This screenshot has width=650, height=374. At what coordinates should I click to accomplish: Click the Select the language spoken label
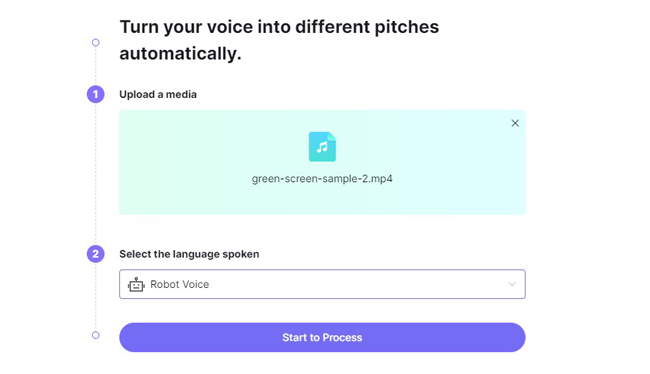click(189, 254)
